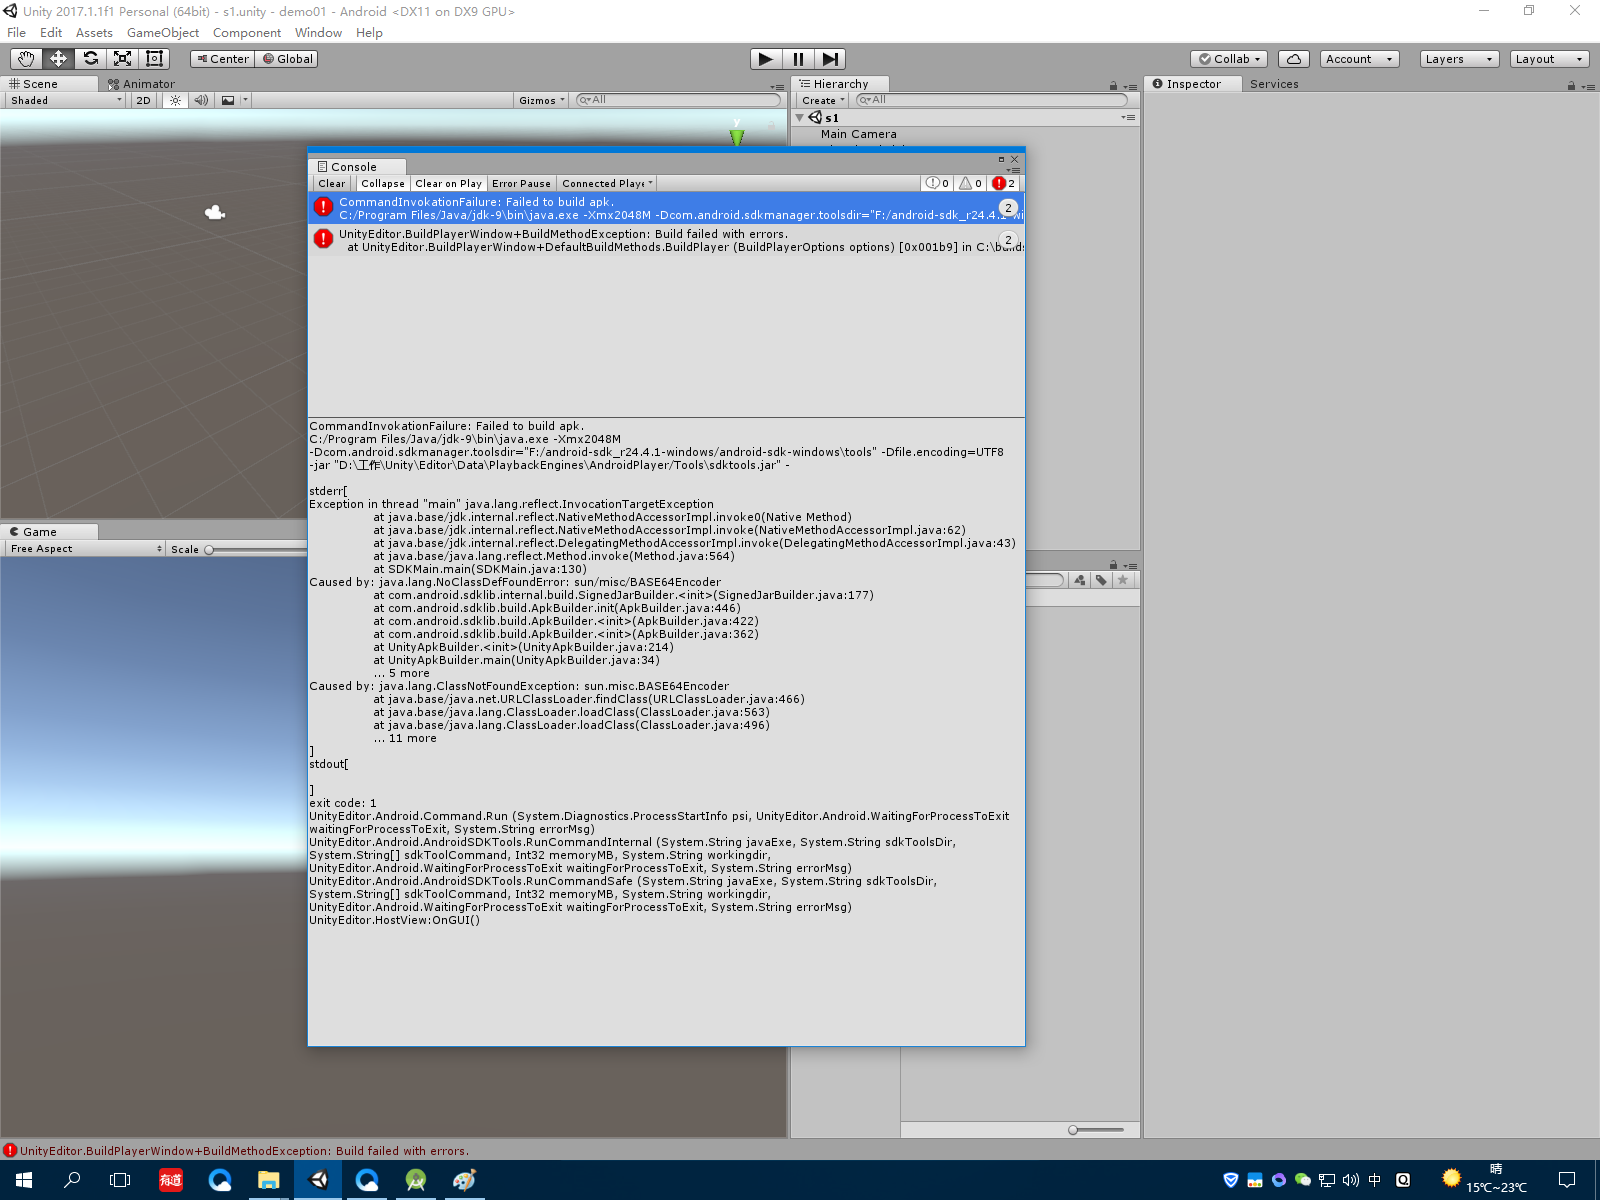The height and width of the screenshot is (1200, 1600).
Task: Click status bar build failed message
Action: (244, 1151)
